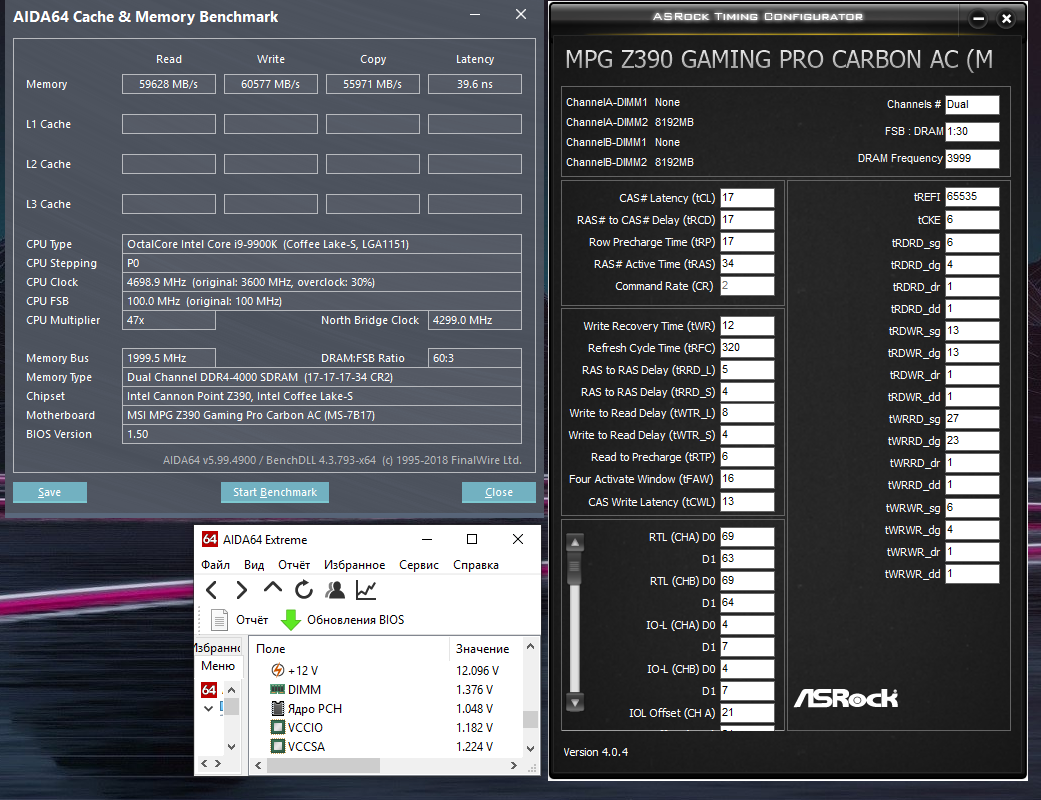Viewport: 1041px width, 800px height.
Task: Click the IOL Offset (CH A) field
Action: [x=747, y=712]
